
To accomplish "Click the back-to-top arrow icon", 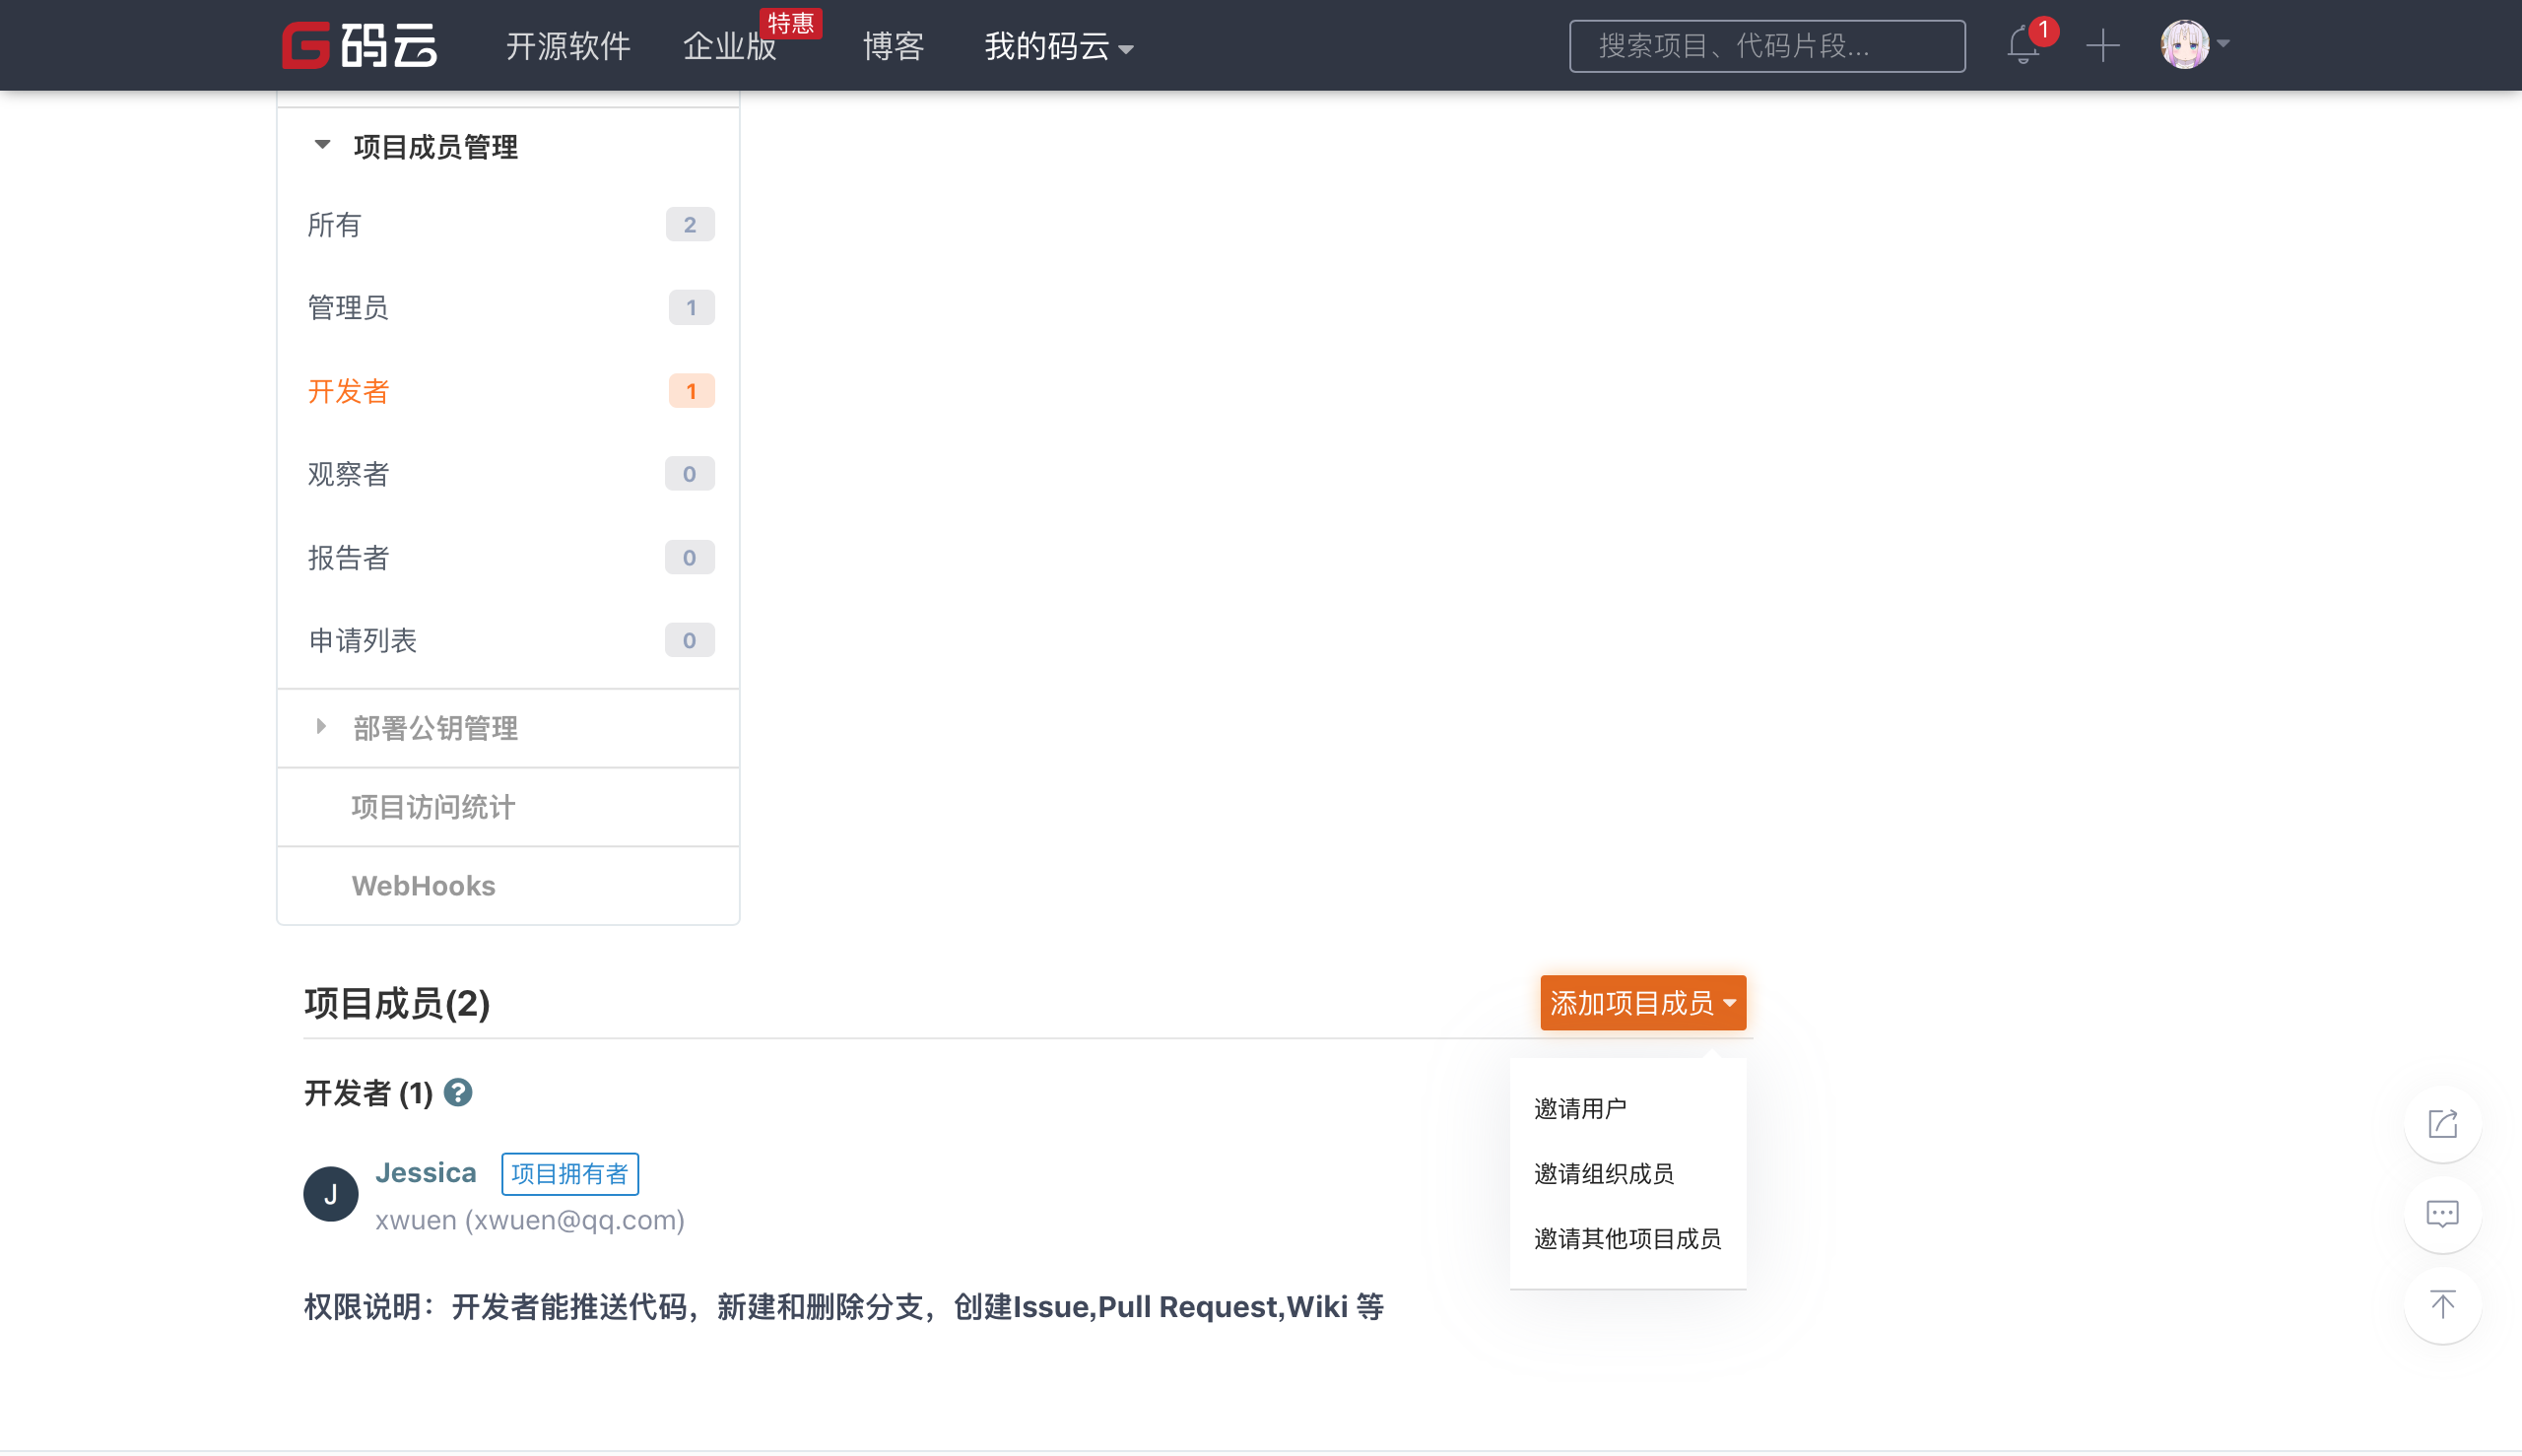I will pos(2442,1305).
